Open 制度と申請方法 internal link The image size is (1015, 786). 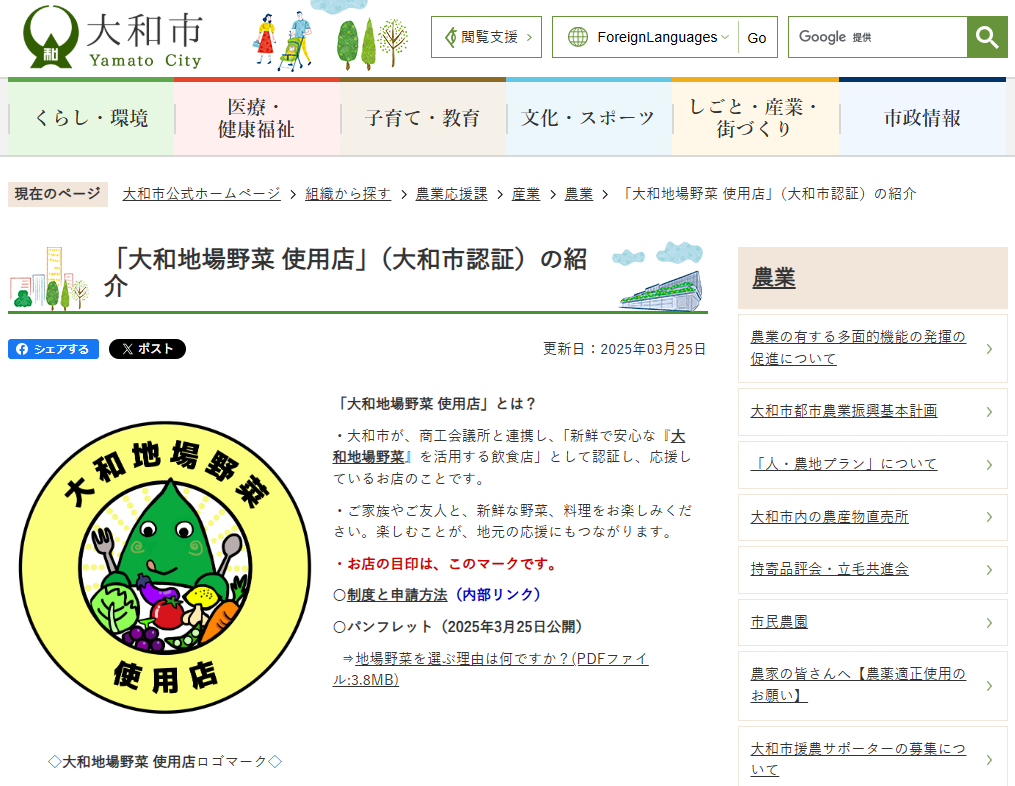pos(397,594)
